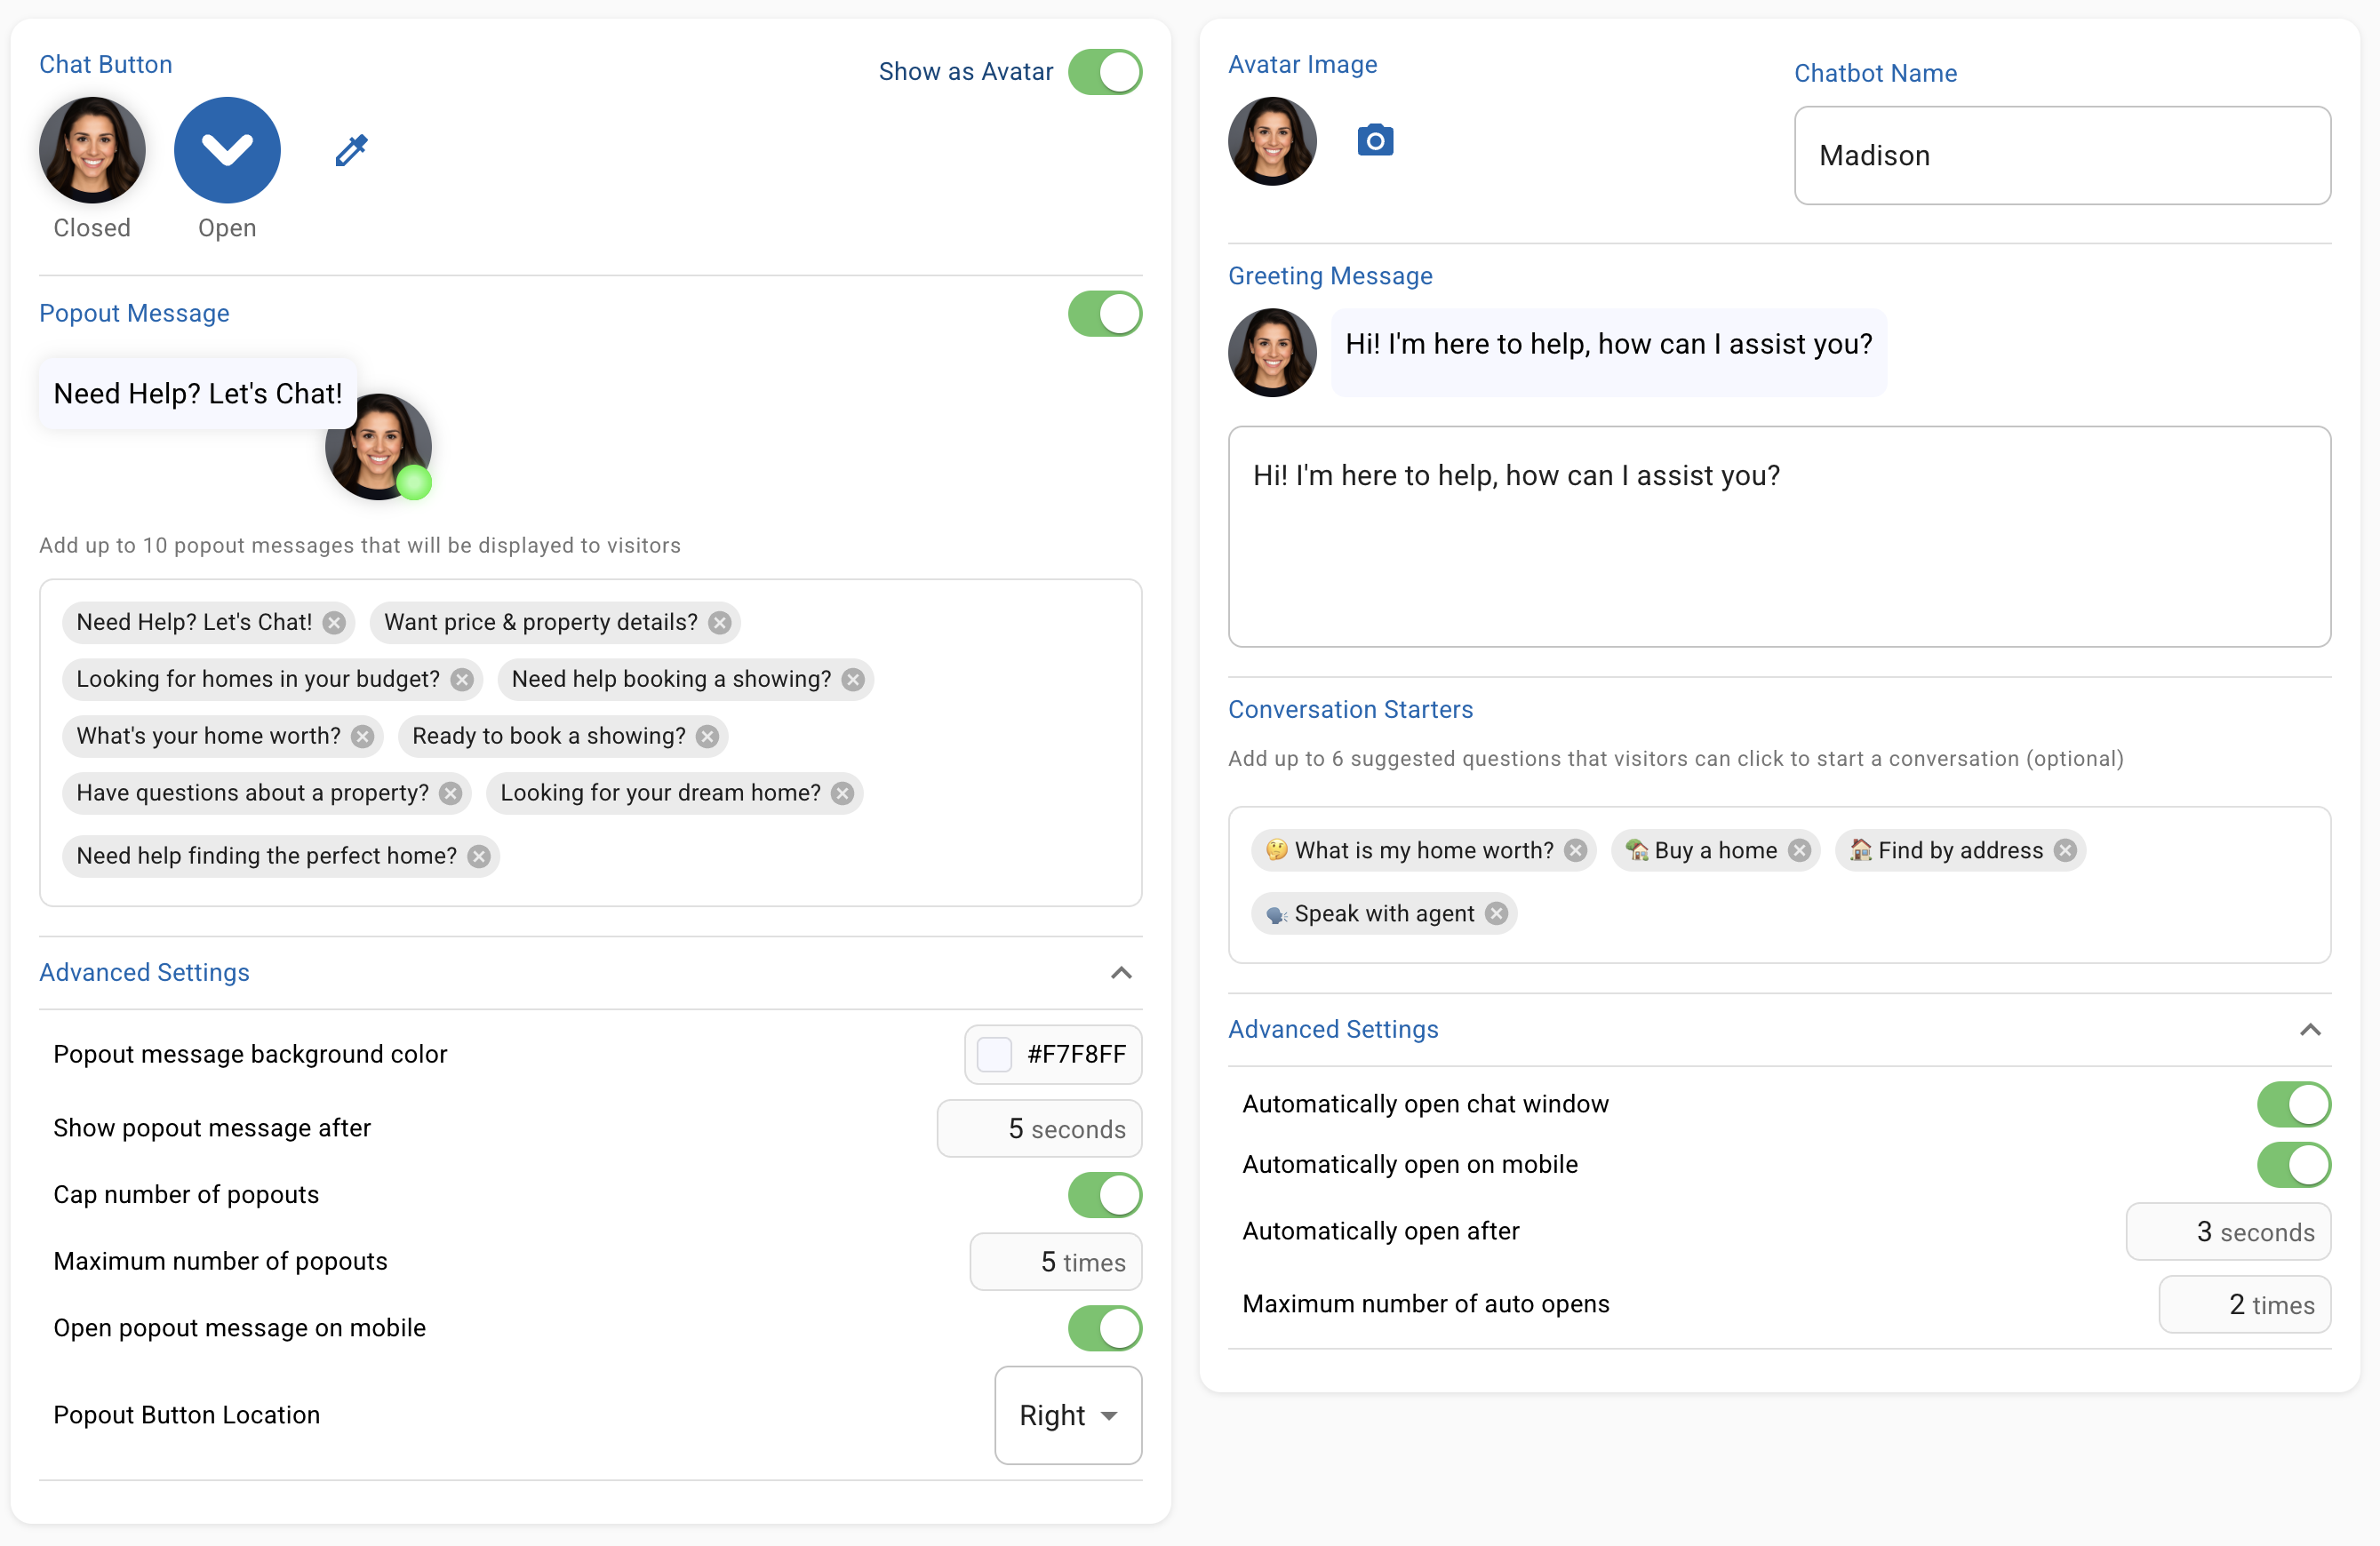Collapse the right Advanced Settings chevron
The image size is (2380, 1546).
point(2310,1030)
